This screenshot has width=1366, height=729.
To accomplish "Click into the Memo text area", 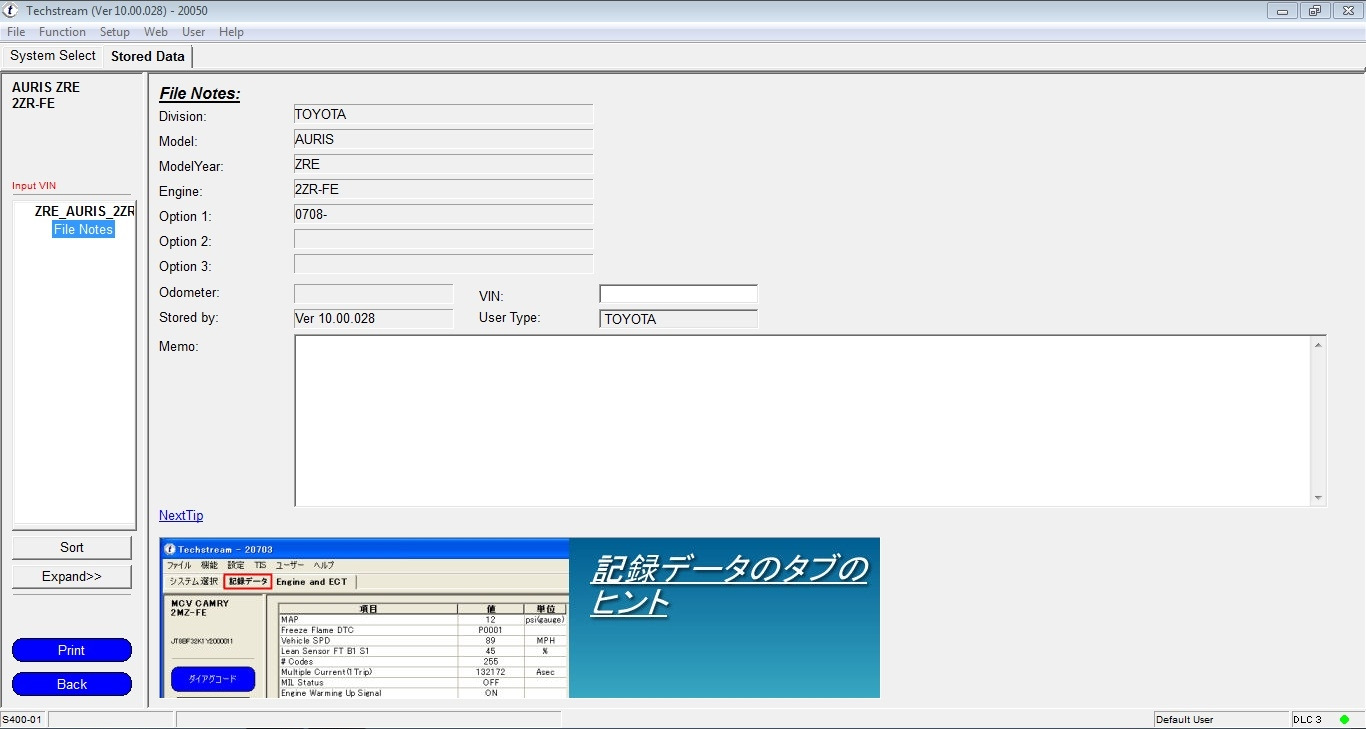I will 803,420.
